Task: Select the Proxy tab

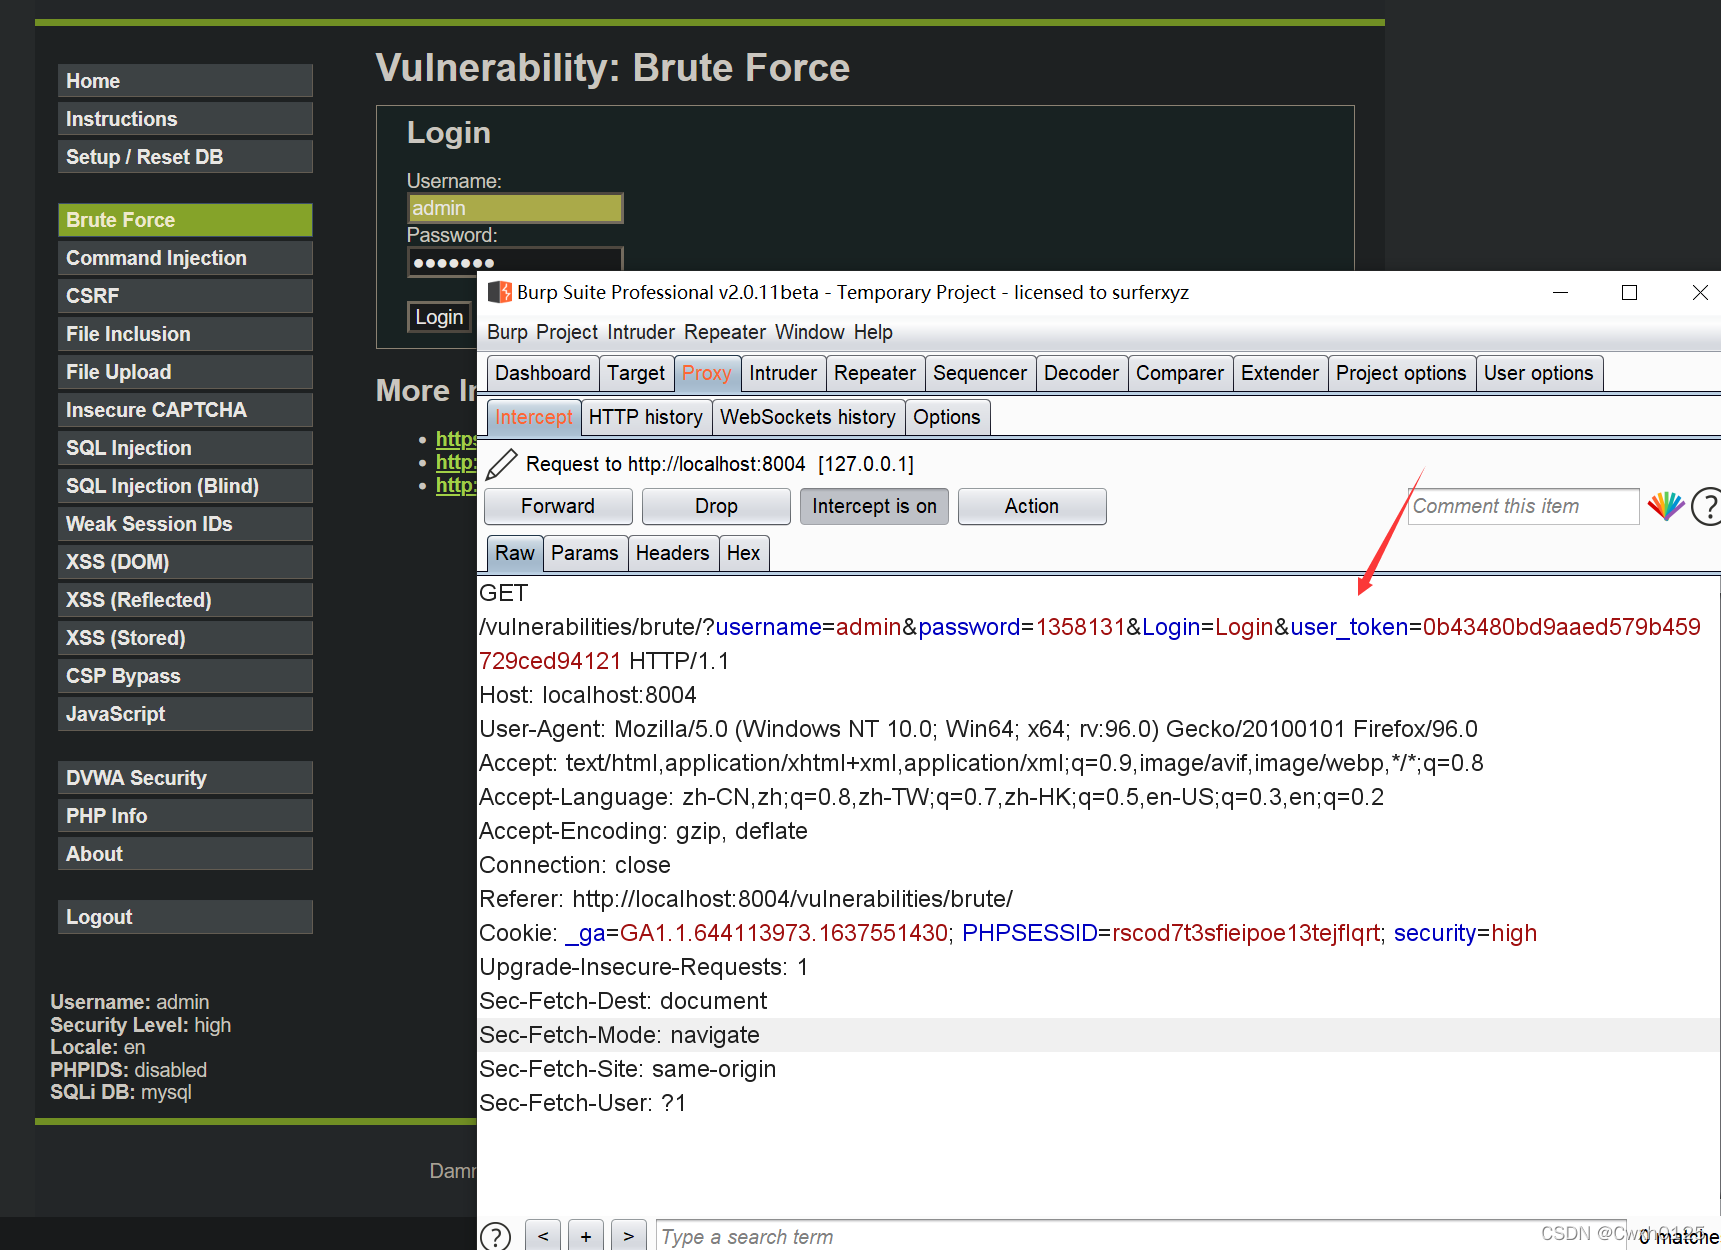Action: 707,373
